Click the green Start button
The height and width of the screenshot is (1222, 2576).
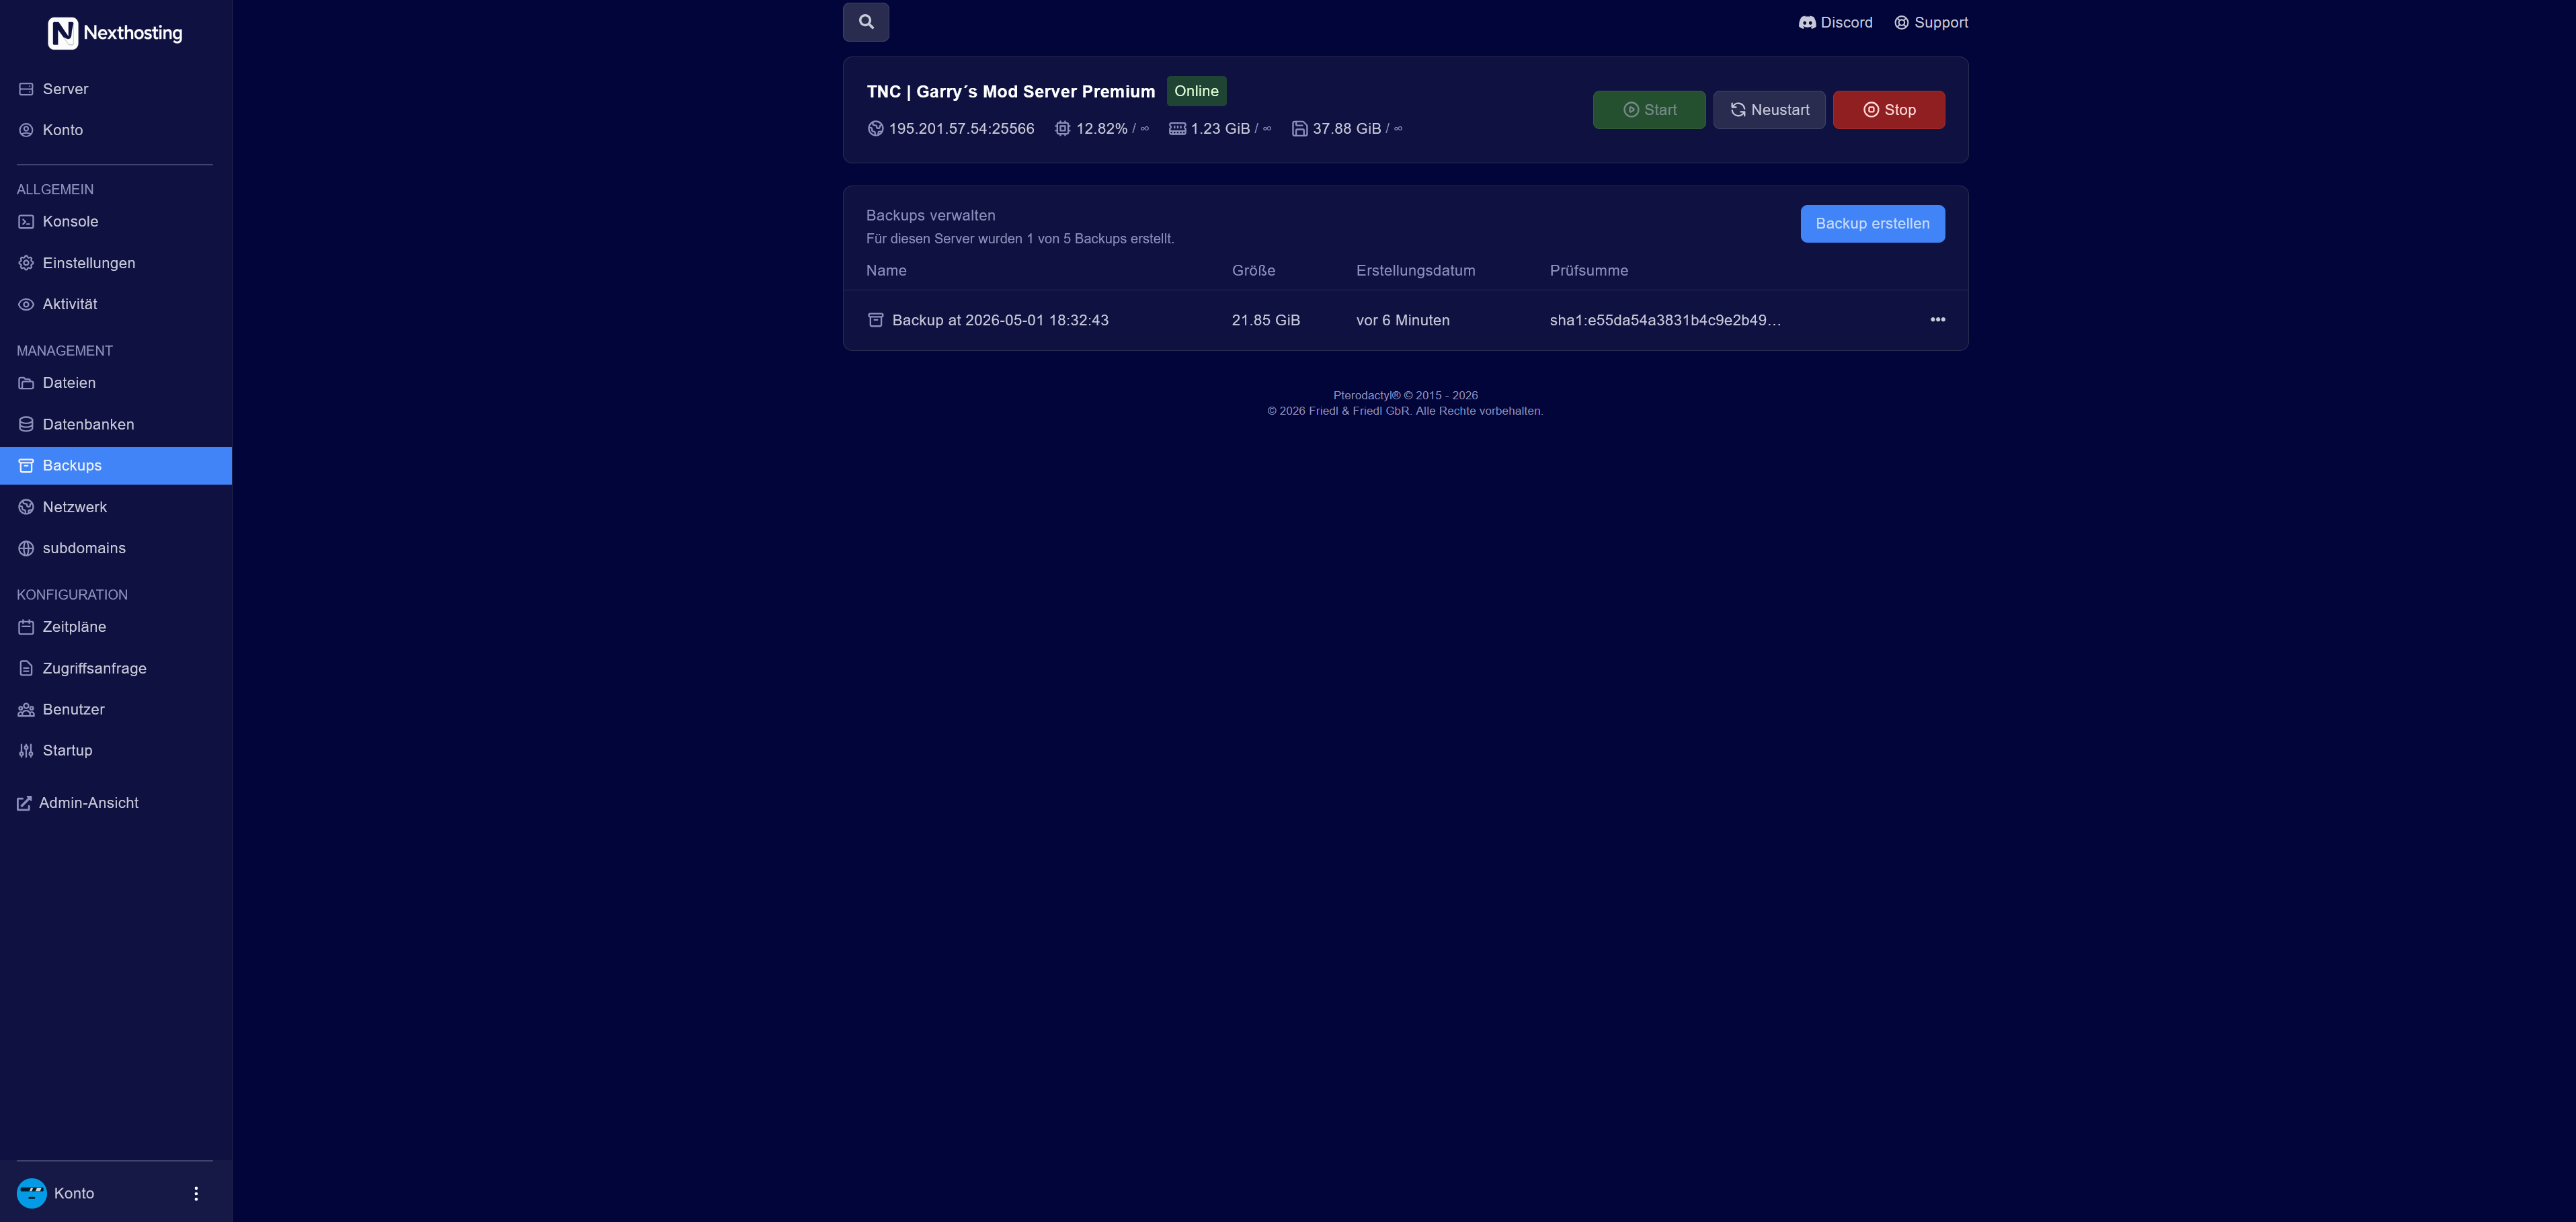coord(1649,110)
